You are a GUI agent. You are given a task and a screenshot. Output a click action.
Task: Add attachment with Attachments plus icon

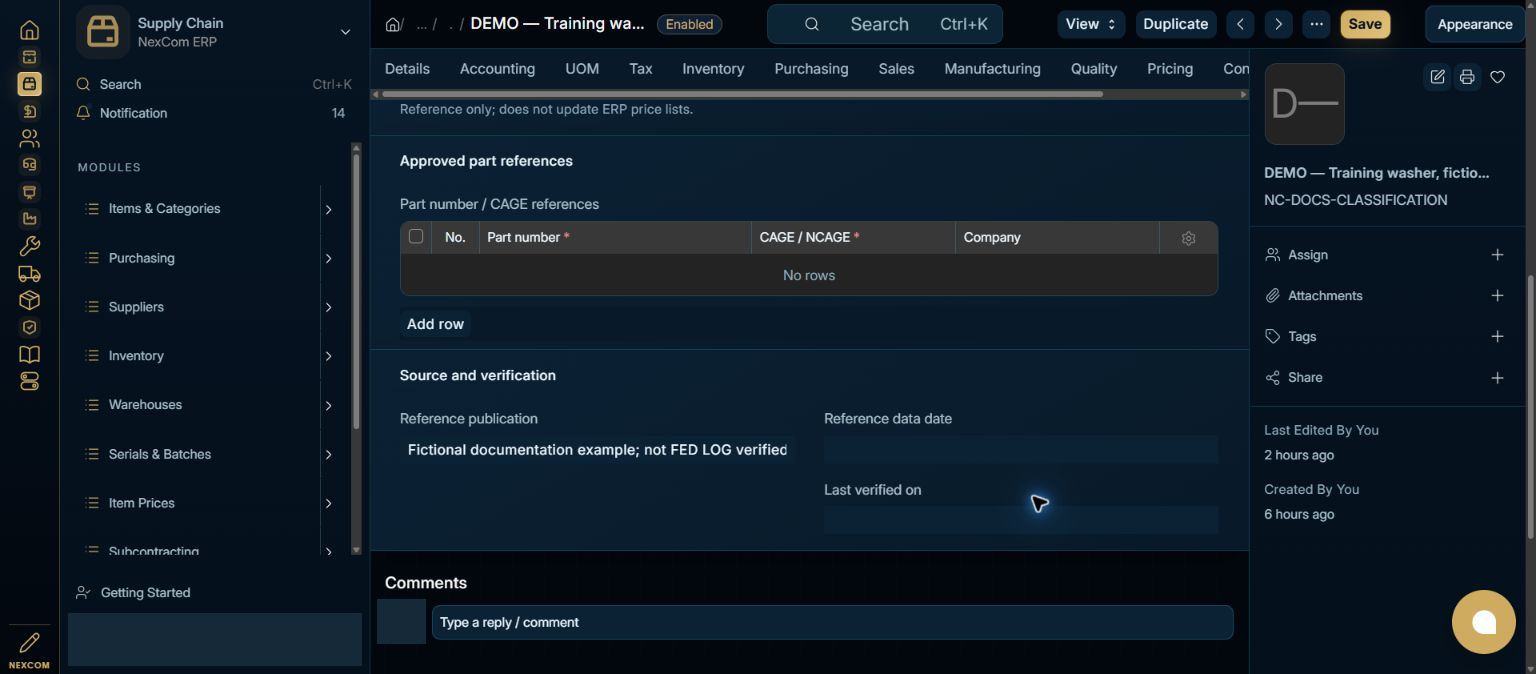point(1497,296)
